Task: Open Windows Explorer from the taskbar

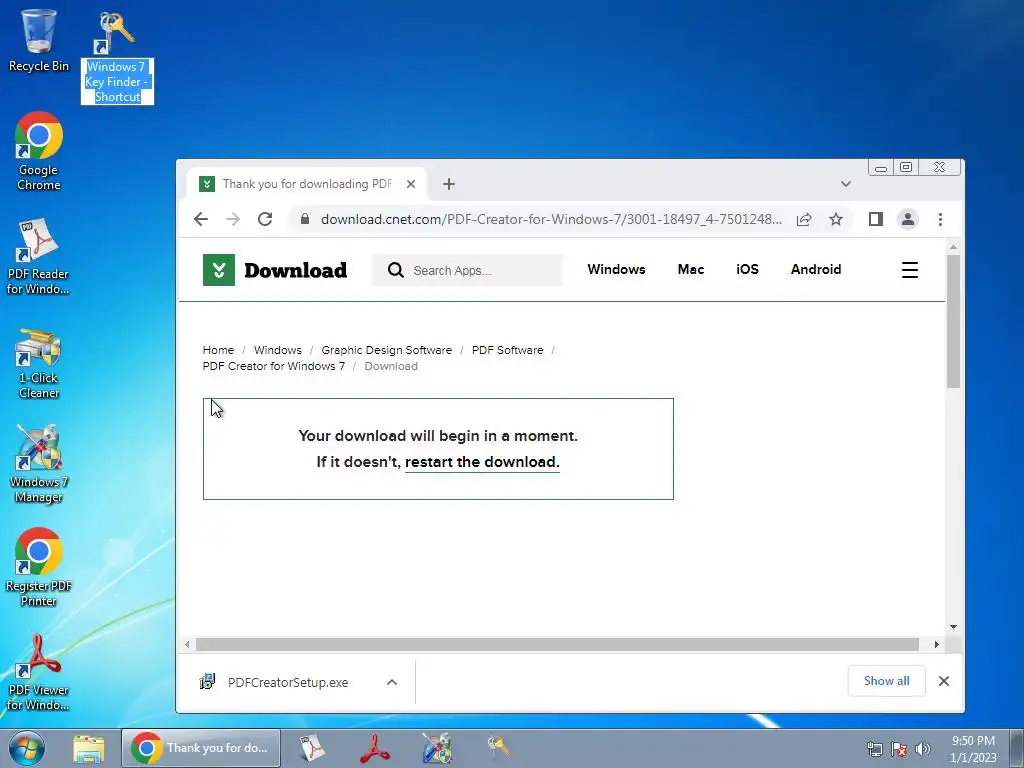Action: (x=89, y=748)
